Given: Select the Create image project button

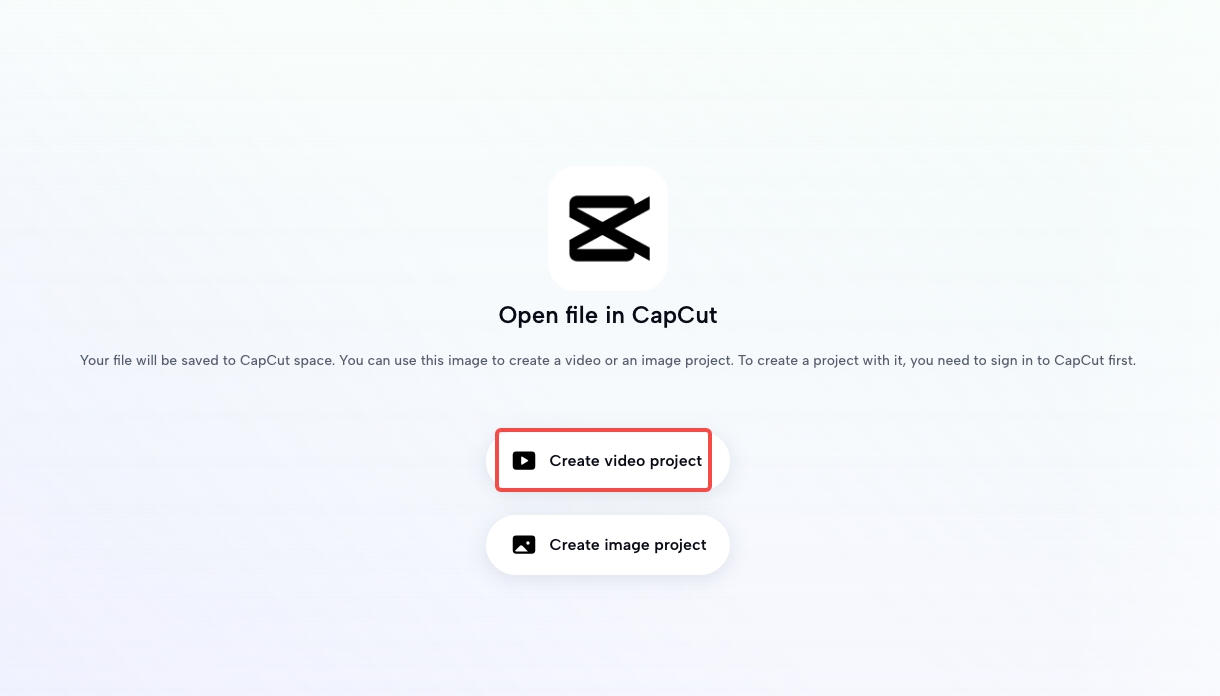Looking at the screenshot, I should [x=608, y=545].
